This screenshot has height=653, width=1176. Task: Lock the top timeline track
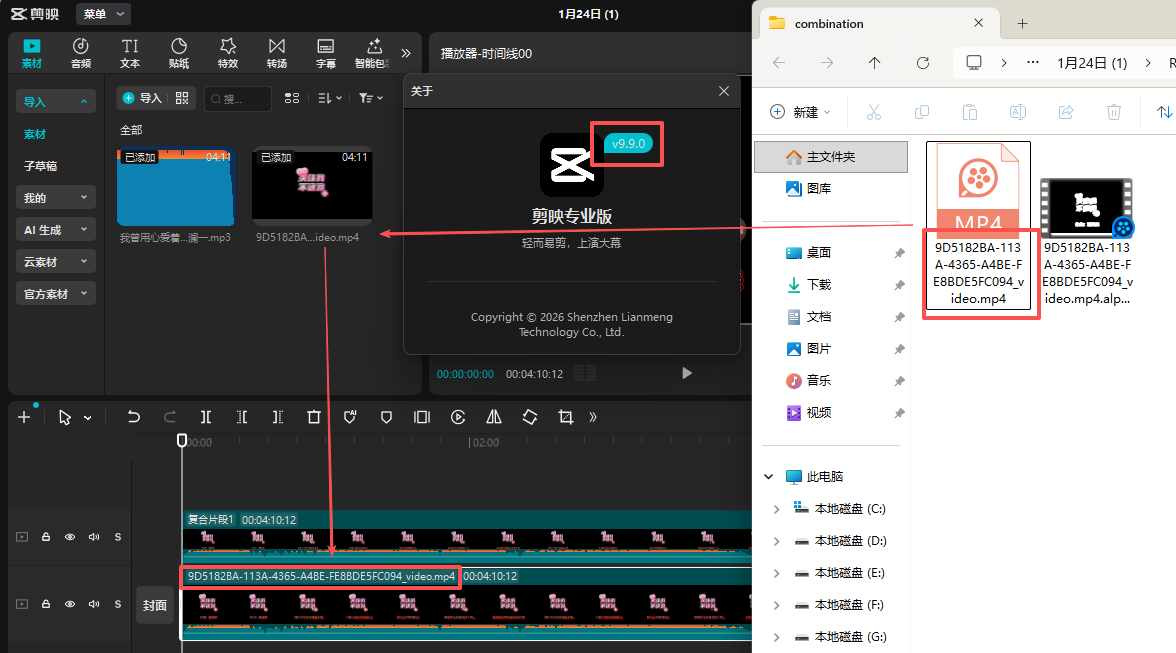pyautogui.click(x=45, y=537)
